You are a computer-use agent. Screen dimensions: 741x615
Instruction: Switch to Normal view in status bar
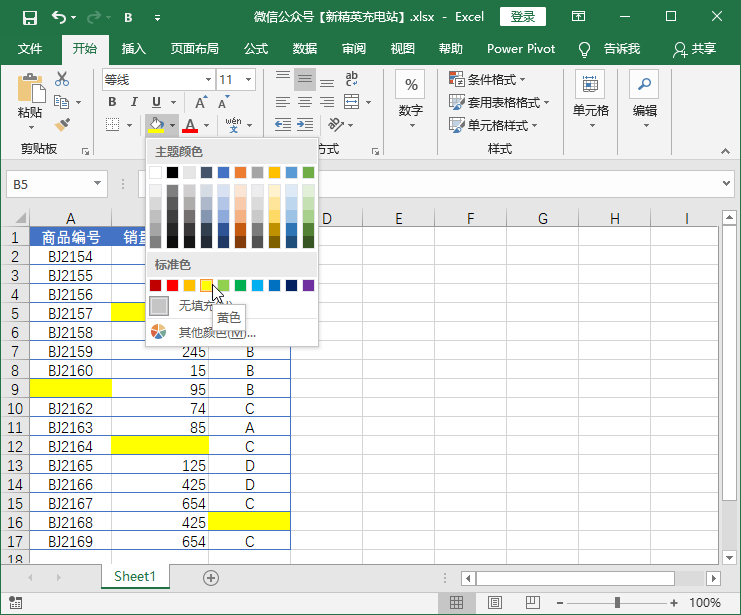(456, 603)
